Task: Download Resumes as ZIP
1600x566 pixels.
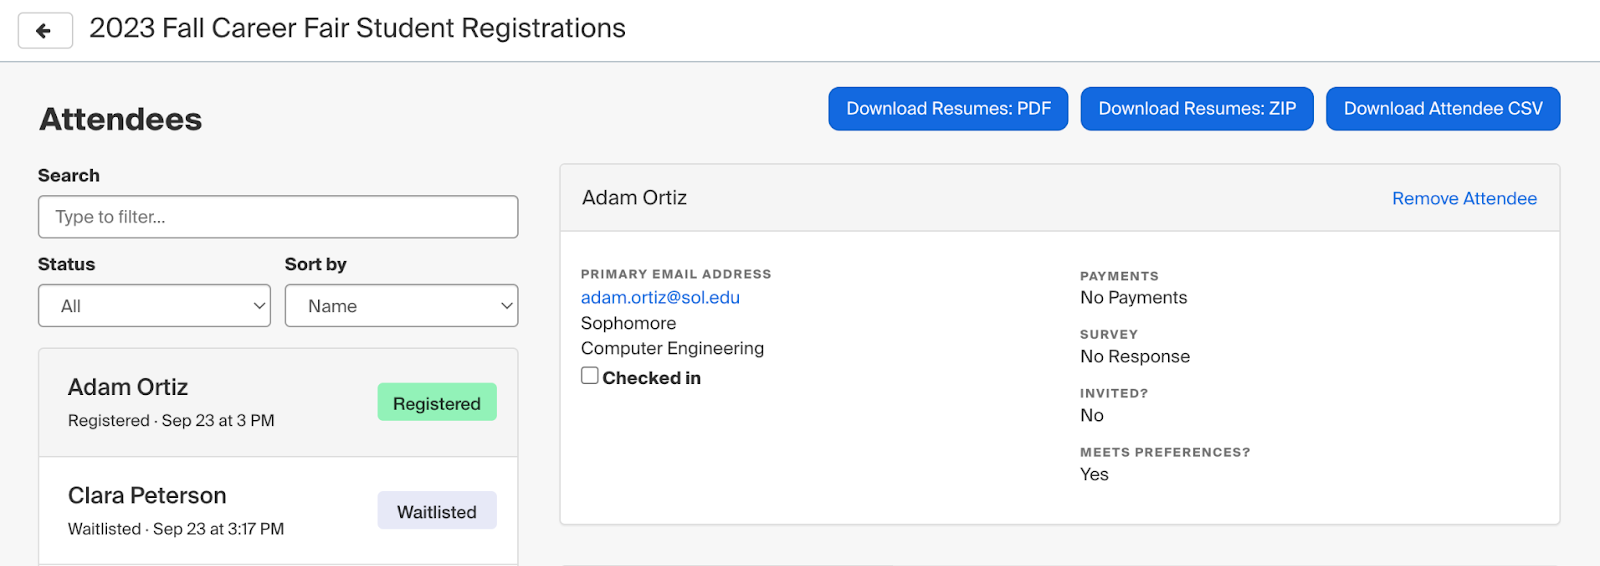Action: pyautogui.click(x=1197, y=109)
